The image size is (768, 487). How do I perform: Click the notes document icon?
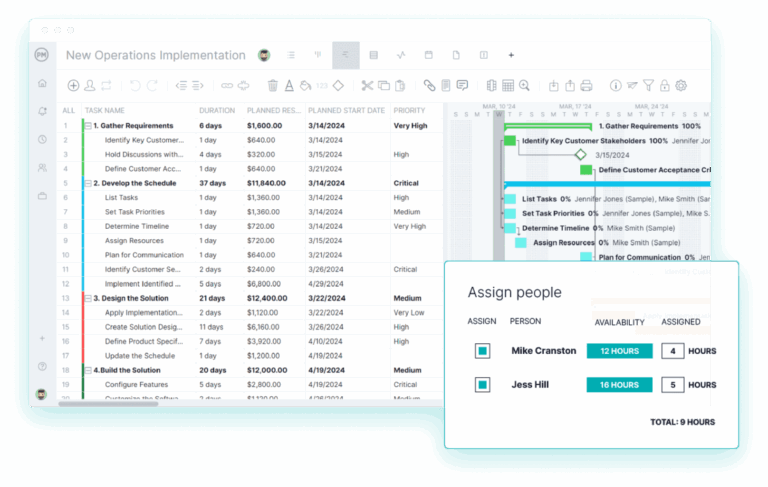(446, 86)
